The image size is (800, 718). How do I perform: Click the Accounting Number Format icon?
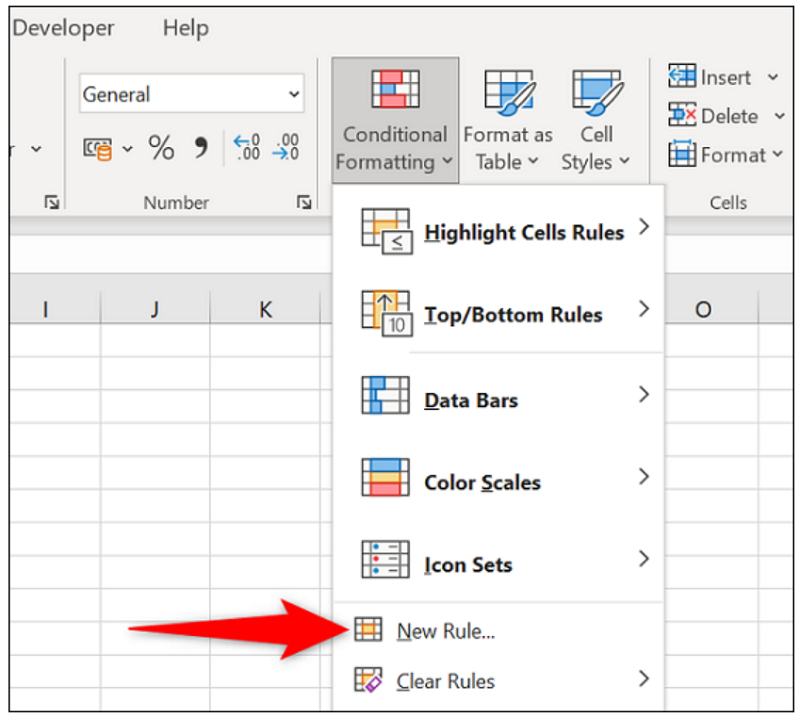[x=97, y=148]
